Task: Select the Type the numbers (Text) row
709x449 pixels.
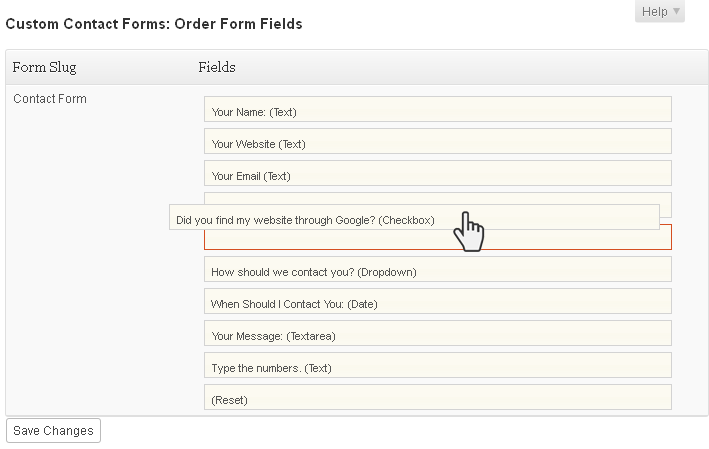Action: [438, 365]
